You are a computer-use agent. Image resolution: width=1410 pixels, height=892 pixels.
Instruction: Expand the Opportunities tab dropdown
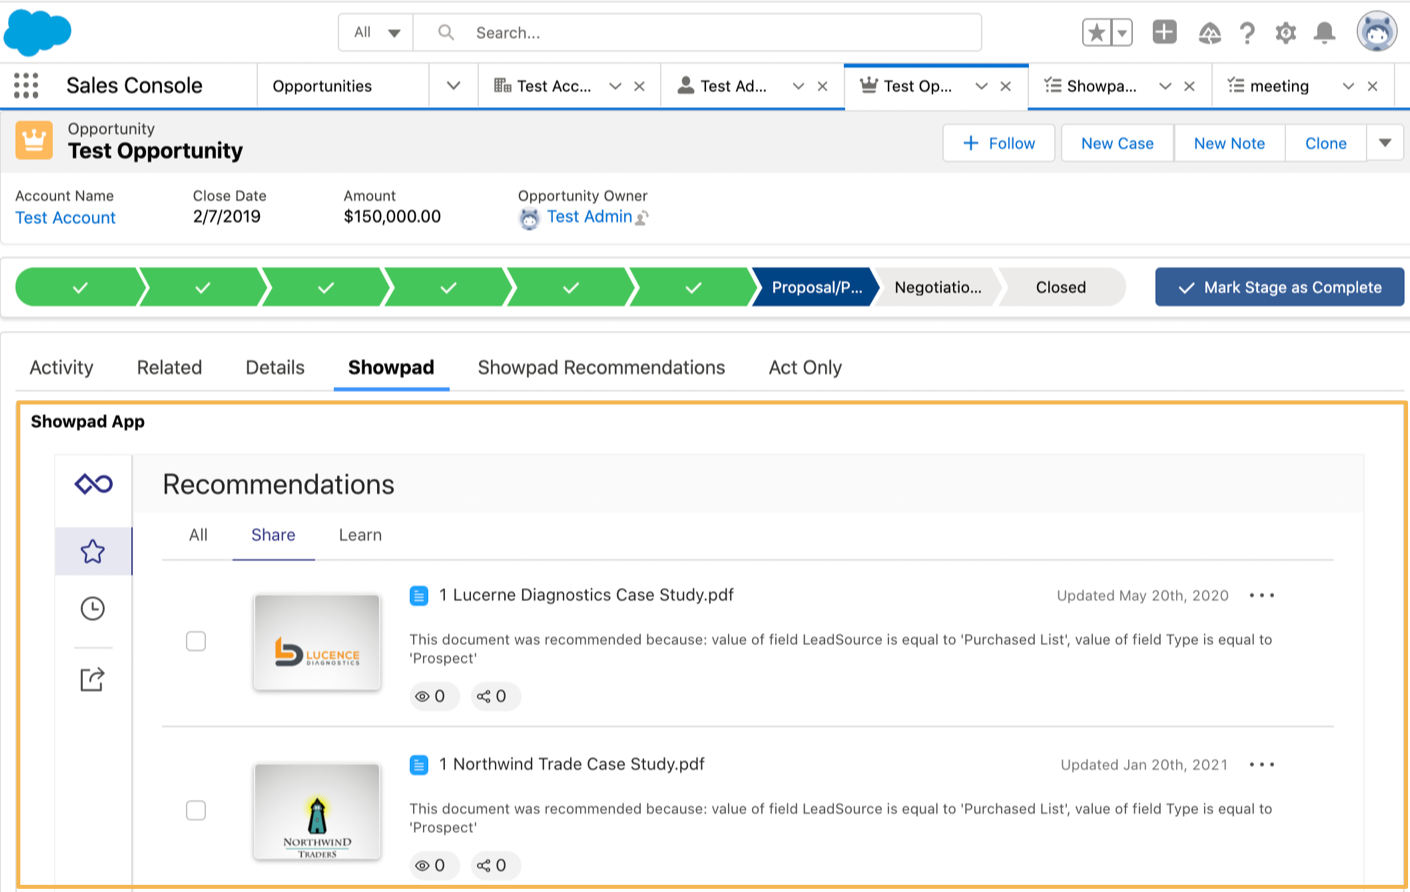(453, 85)
